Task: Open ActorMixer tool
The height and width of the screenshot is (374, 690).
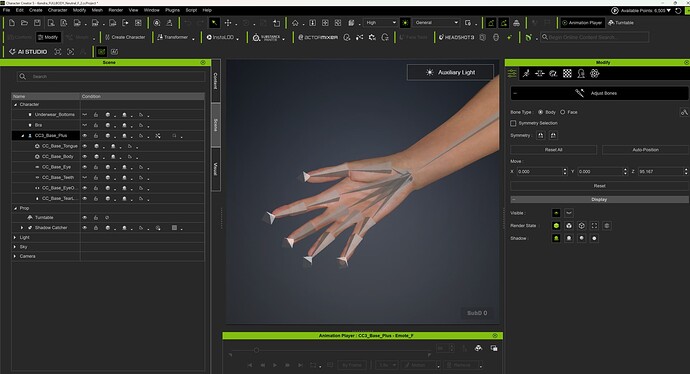Action: 318,37
